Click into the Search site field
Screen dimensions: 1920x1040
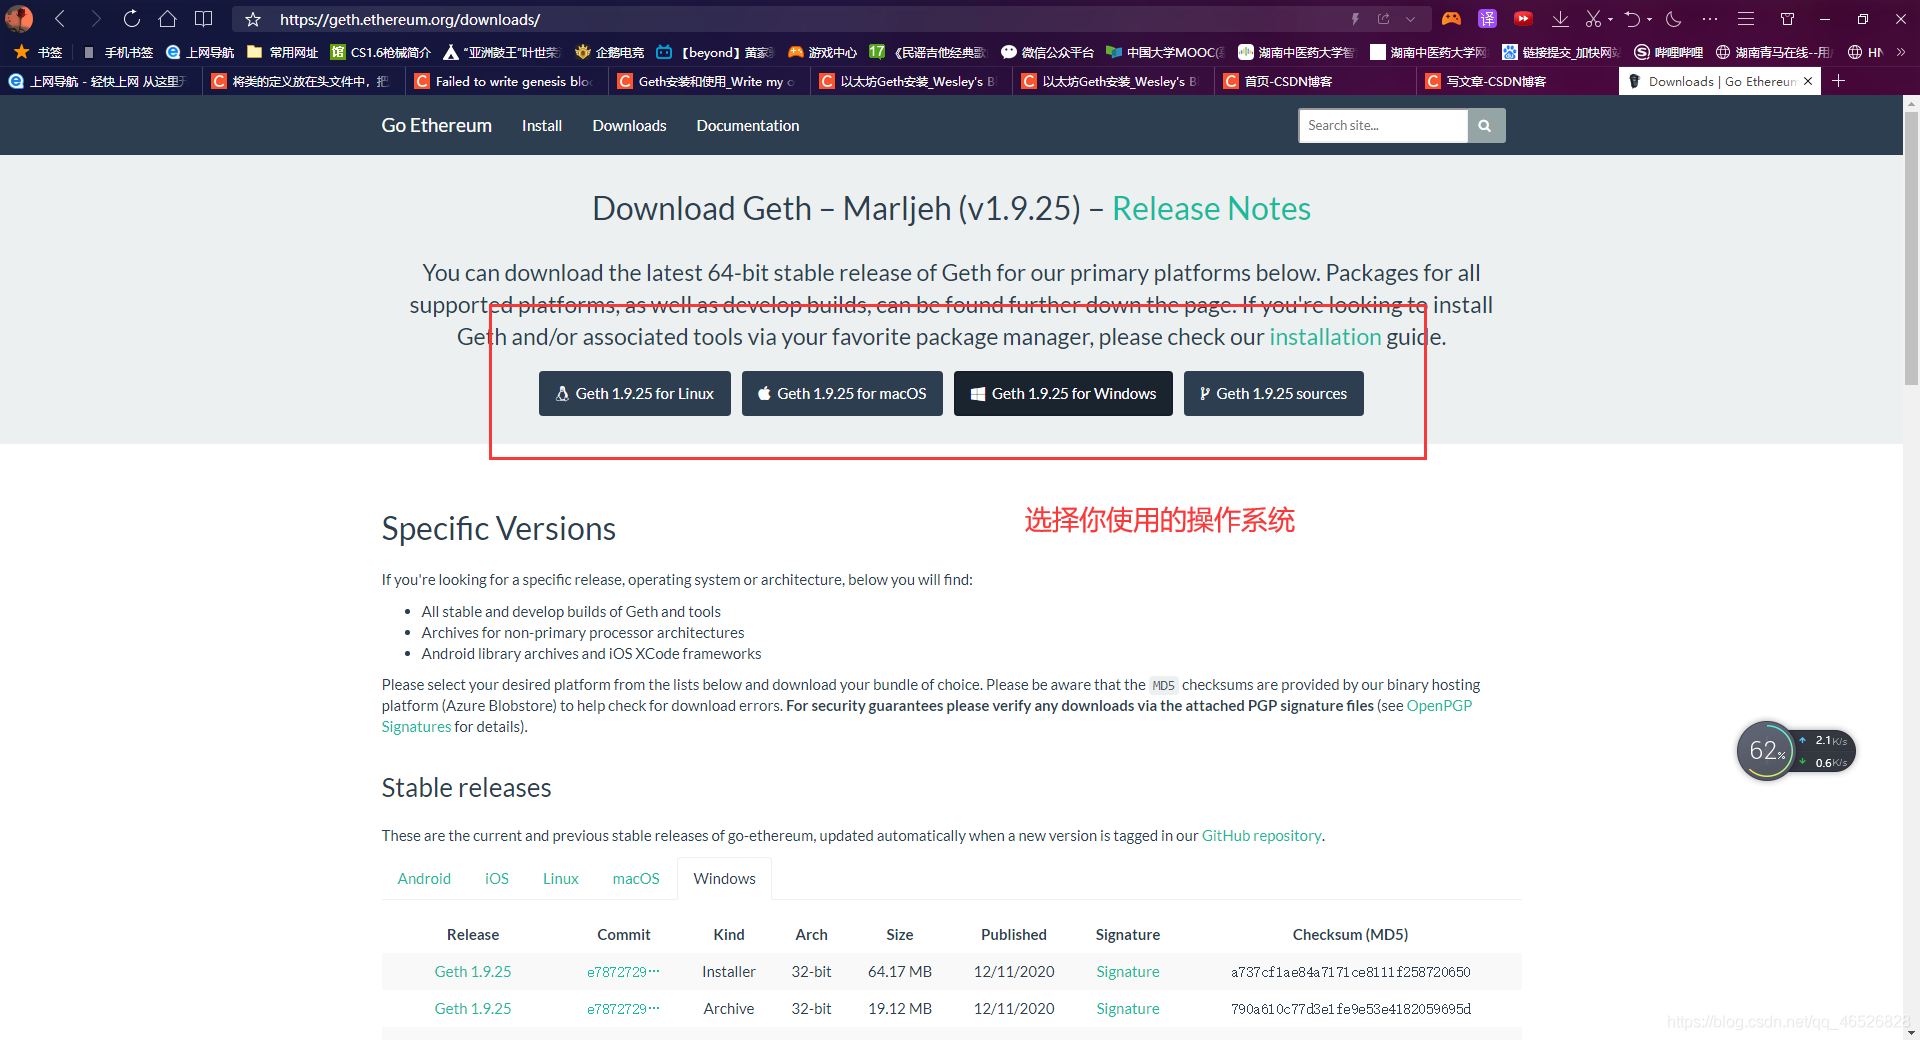point(1383,125)
